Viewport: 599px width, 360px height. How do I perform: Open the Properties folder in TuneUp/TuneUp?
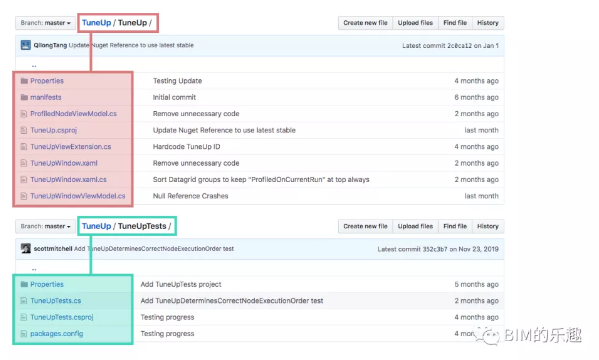(47, 81)
